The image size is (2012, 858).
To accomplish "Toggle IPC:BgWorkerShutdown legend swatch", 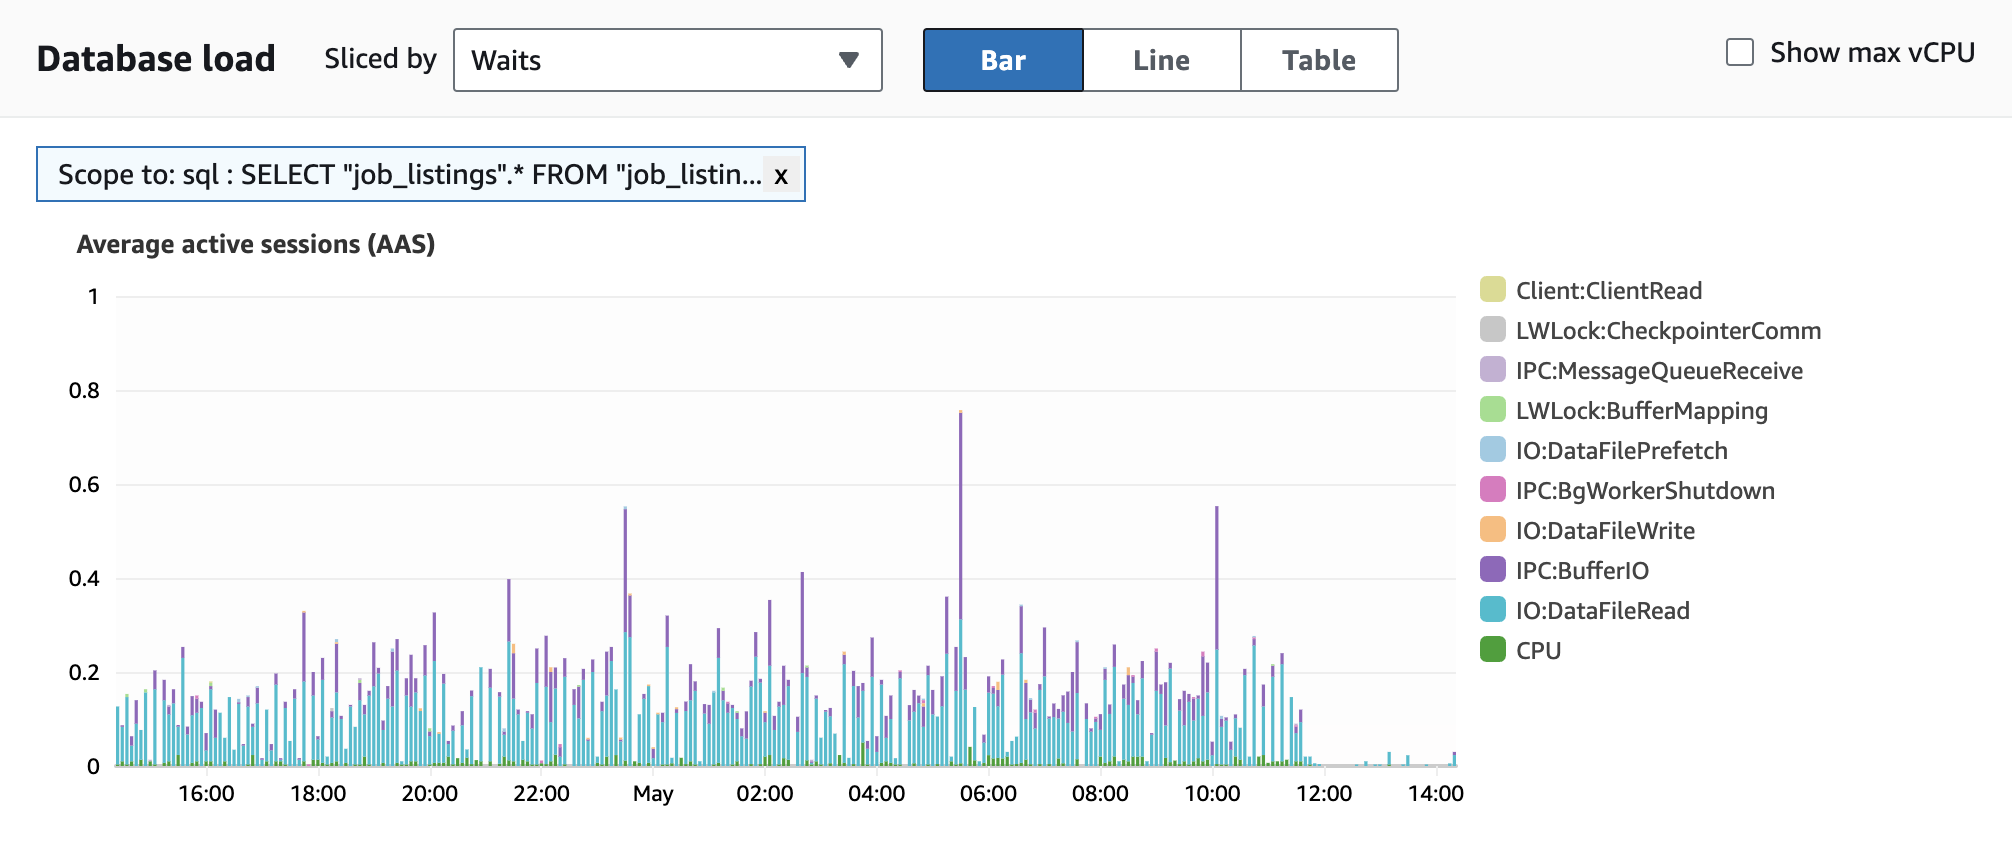I will coord(1493,490).
